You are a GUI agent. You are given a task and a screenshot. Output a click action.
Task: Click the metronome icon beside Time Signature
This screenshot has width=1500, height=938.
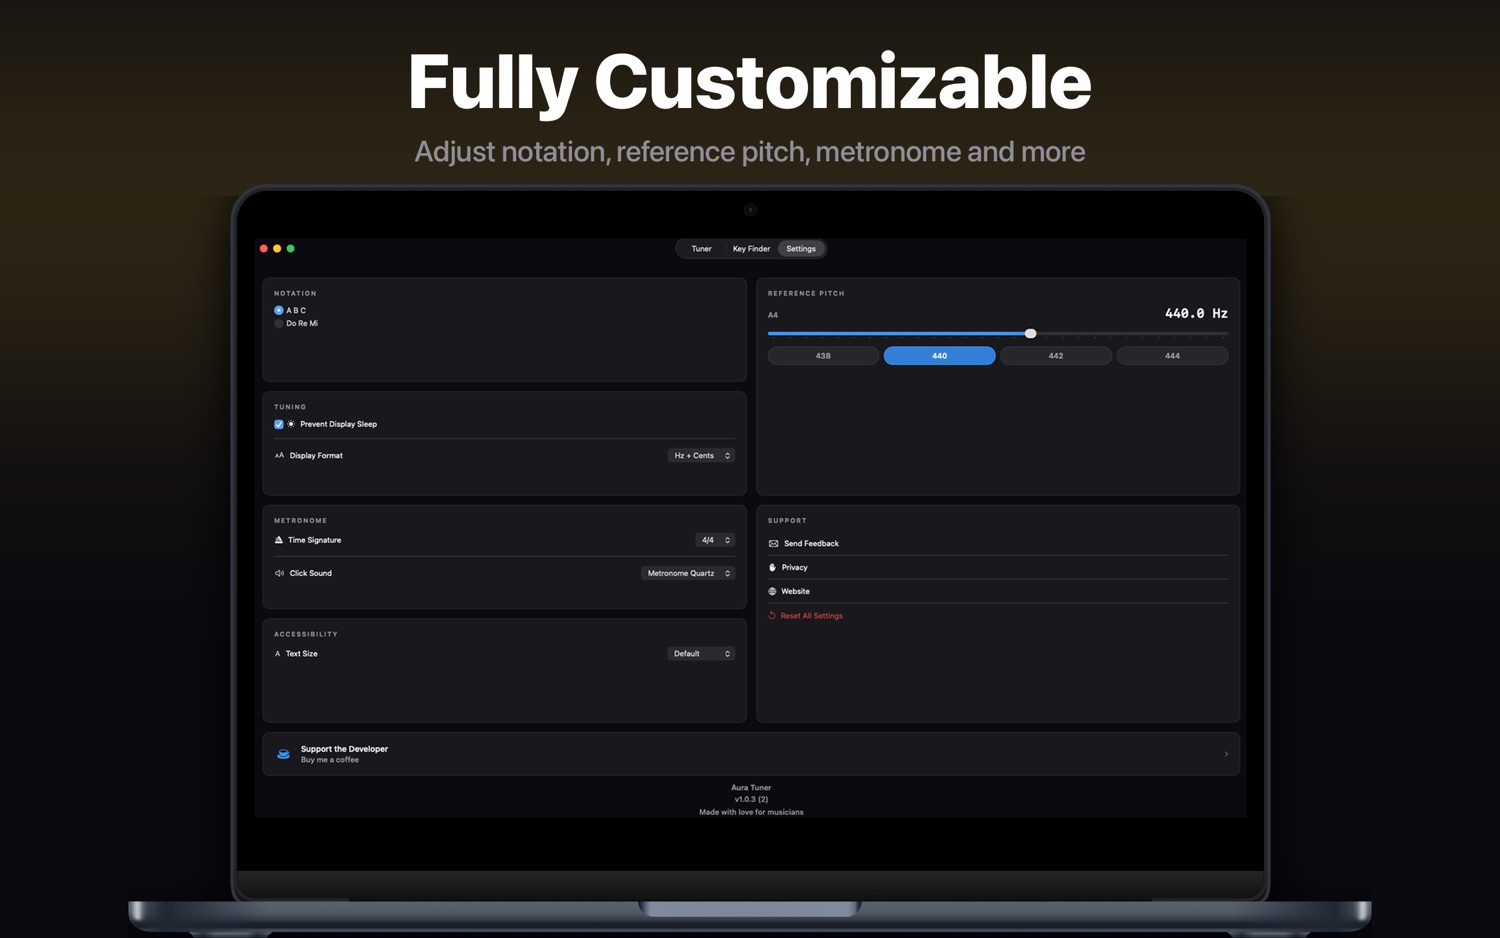(x=279, y=540)
